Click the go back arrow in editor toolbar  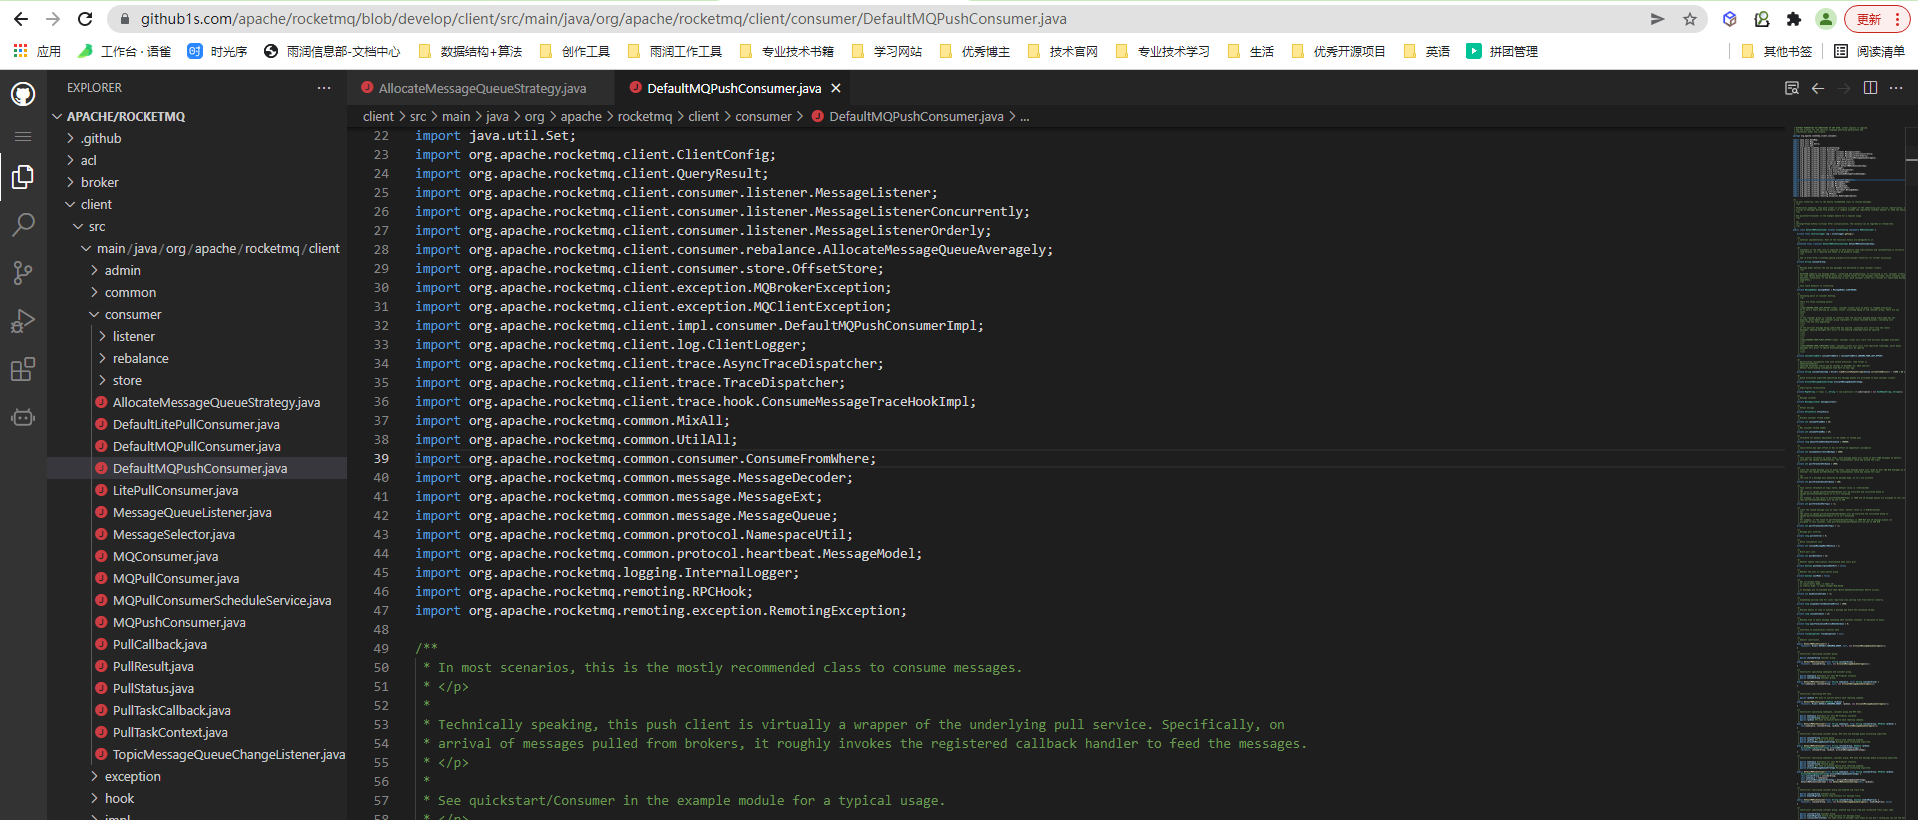coord(1818,88)
